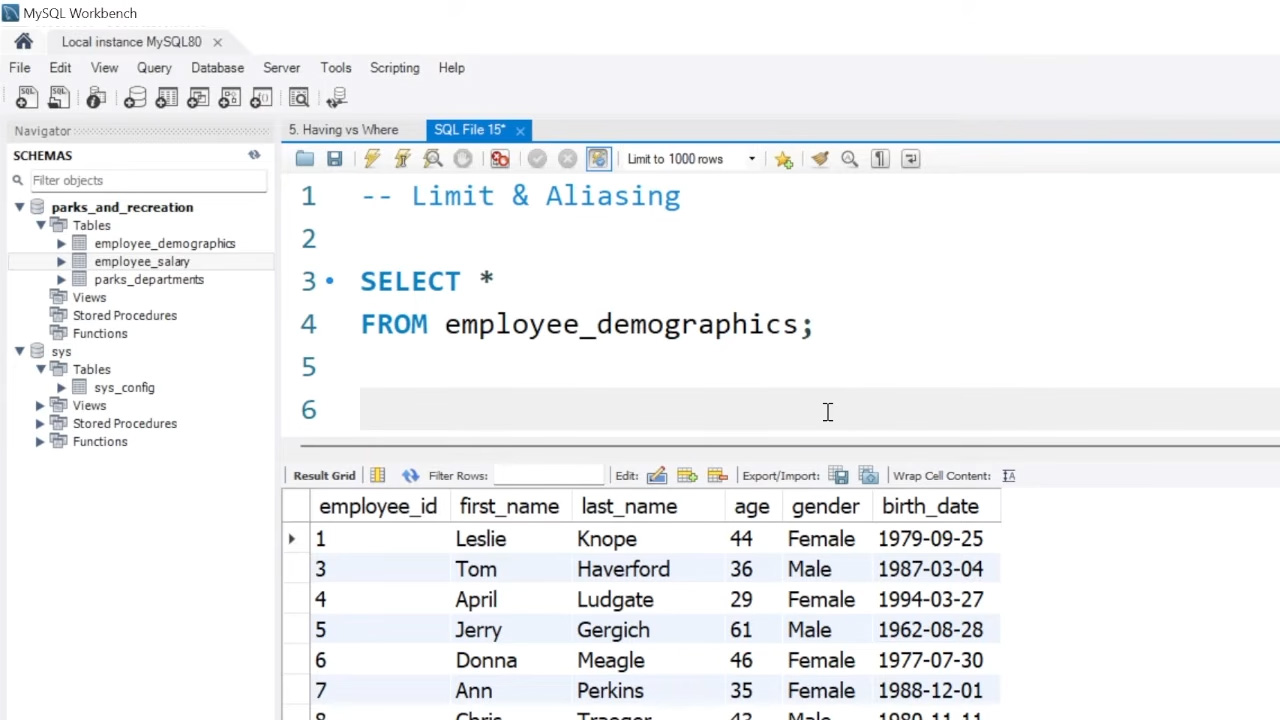
Task: Open the Query menu
Action: [154, 68]
